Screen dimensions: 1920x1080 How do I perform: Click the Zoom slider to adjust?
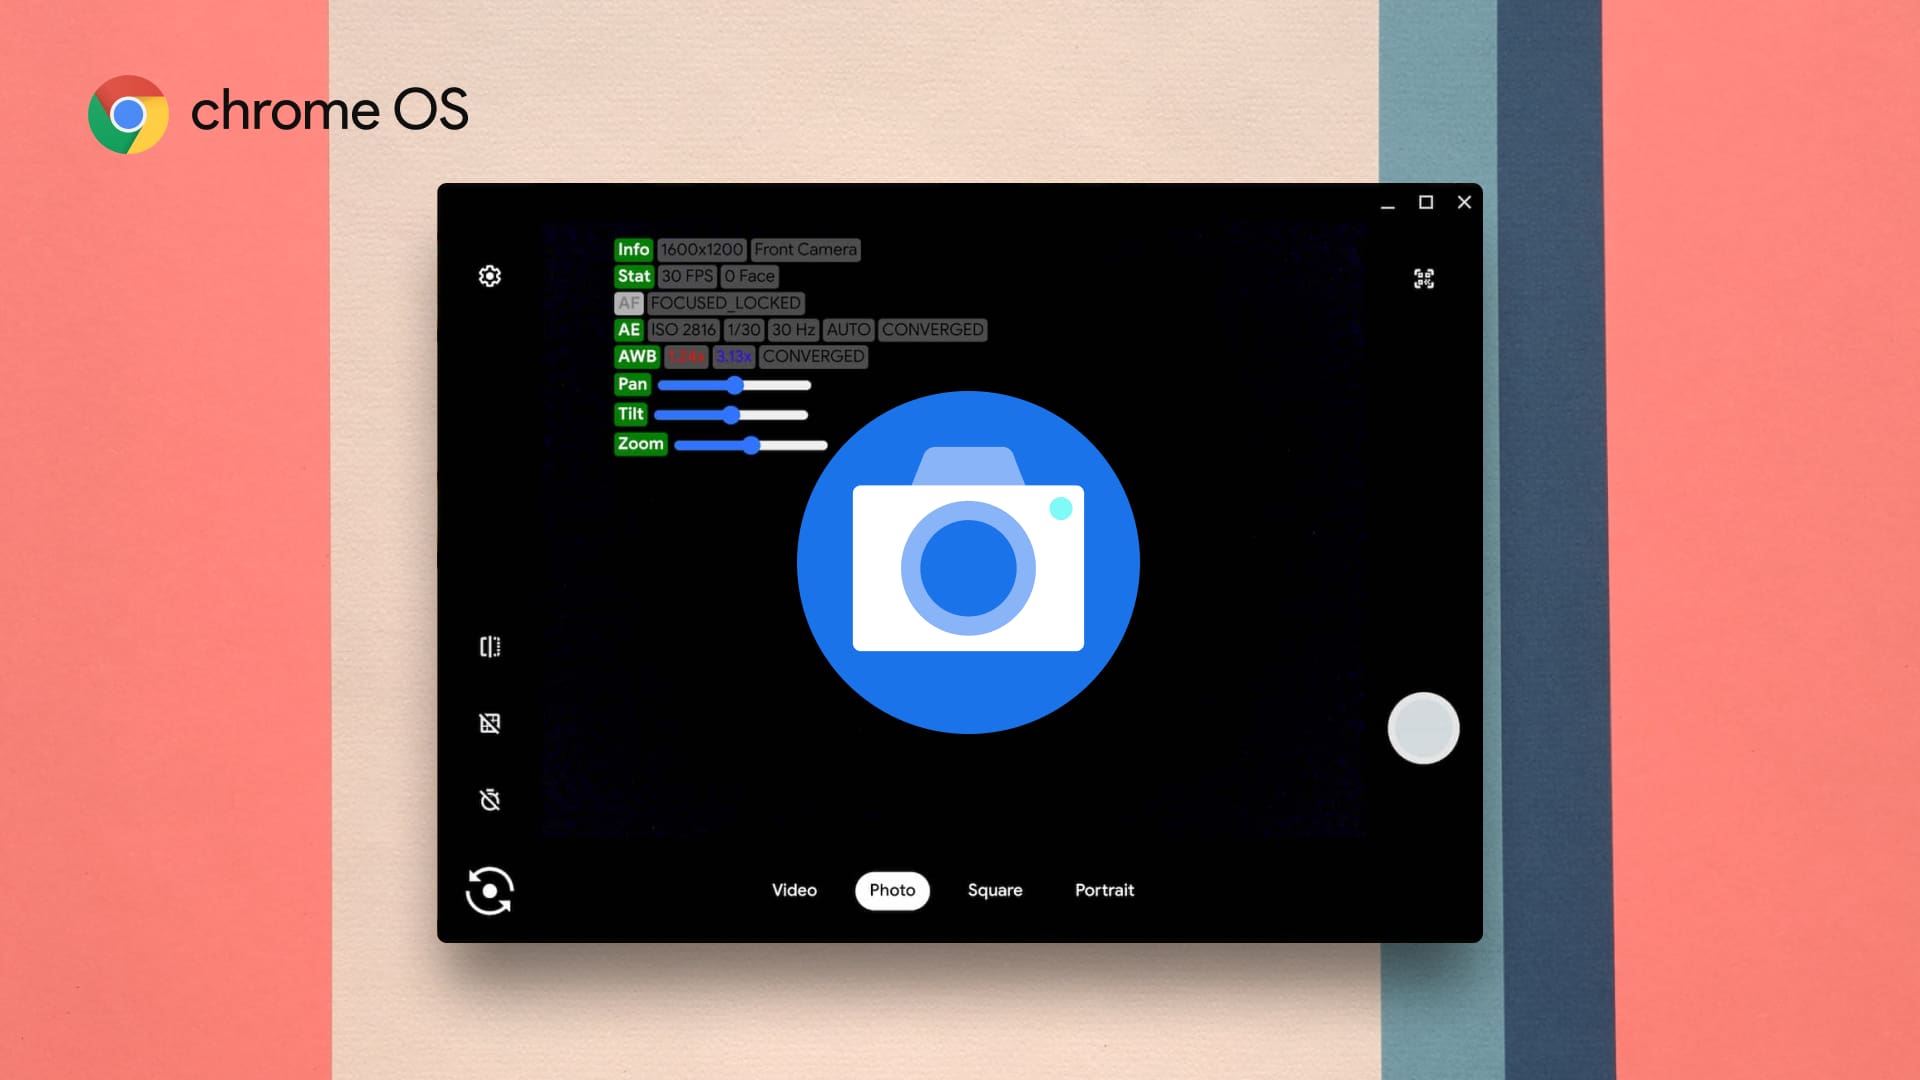pyautogui.click(x=748, y=444)
